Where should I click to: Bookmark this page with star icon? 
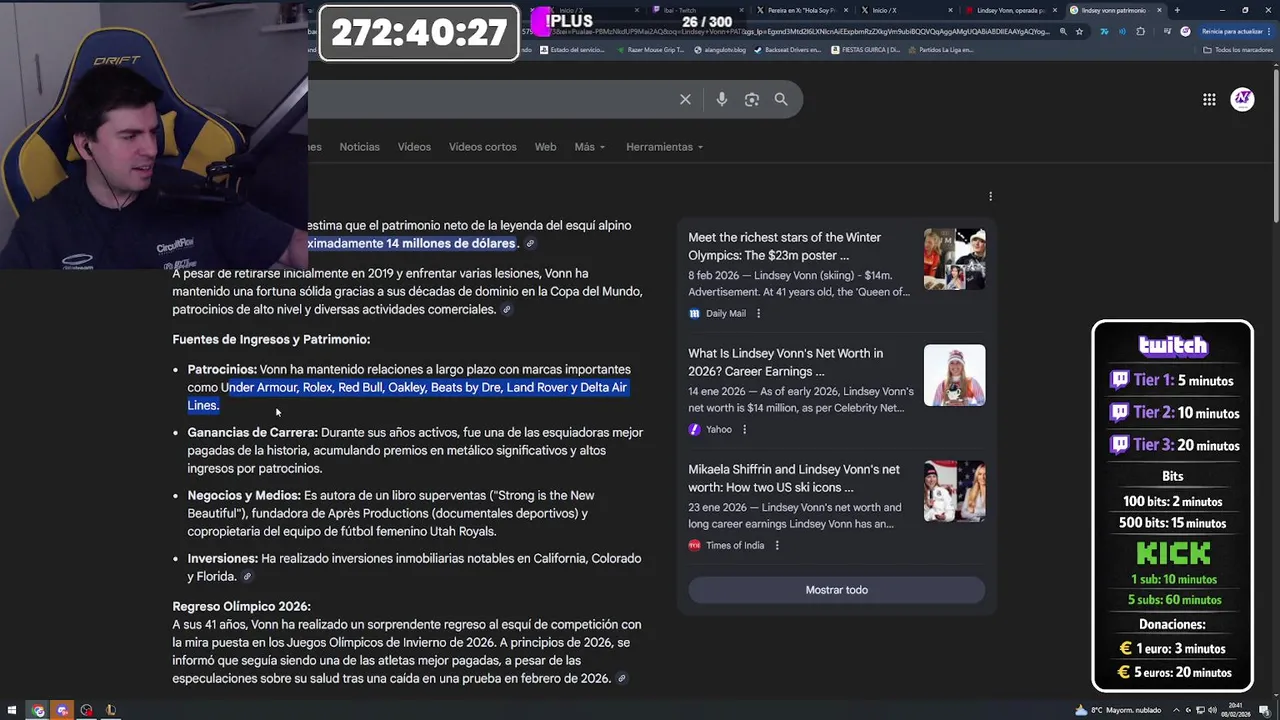(x=1079, y=31)
